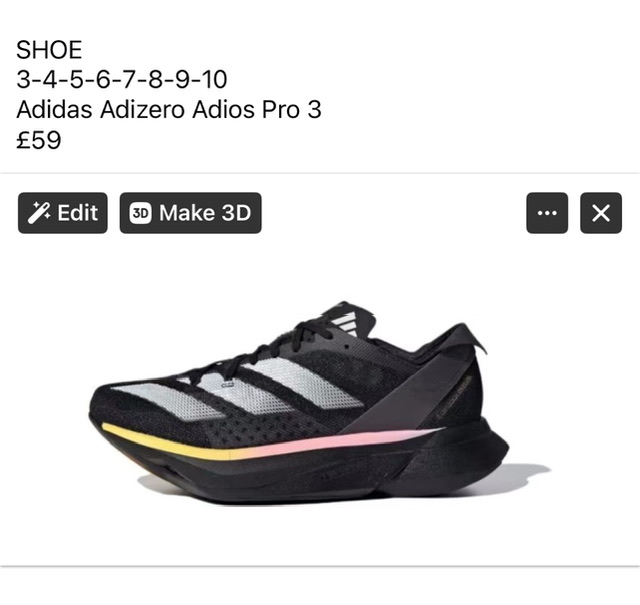Click the Adidas logo on the shoe tongue

[344, 320]
